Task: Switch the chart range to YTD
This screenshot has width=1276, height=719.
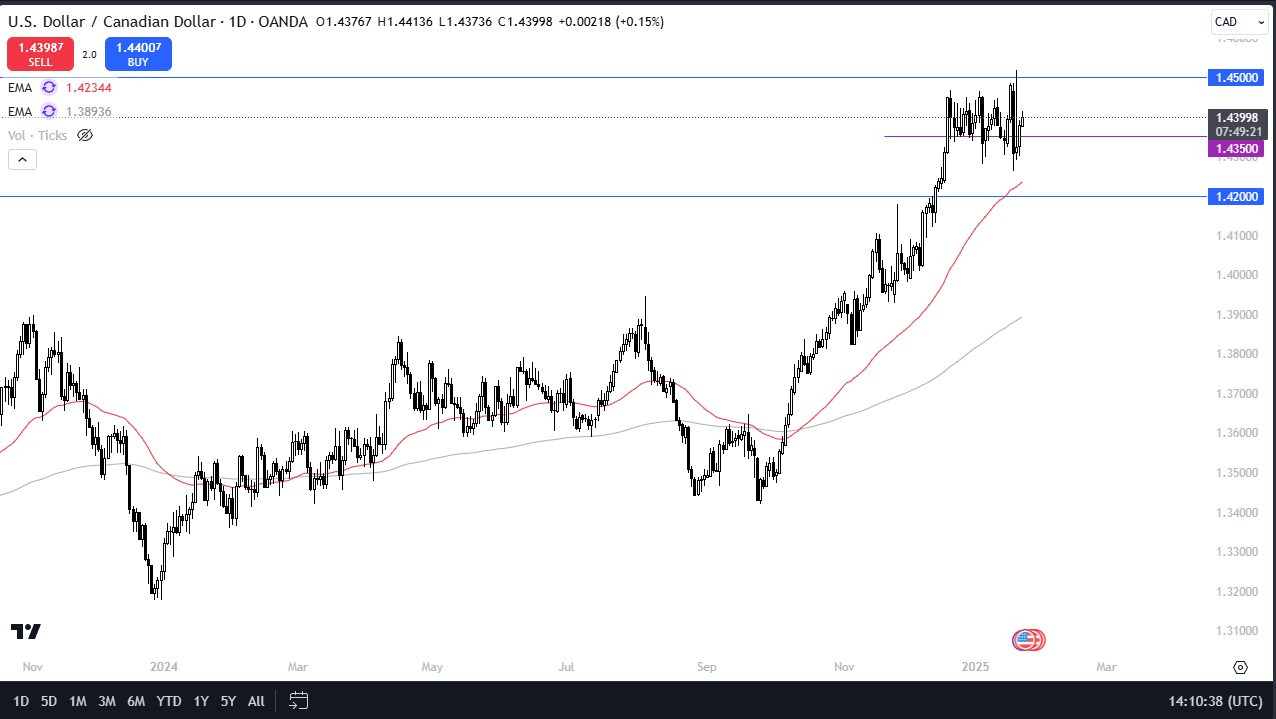Action: click(x=168, y=701)
